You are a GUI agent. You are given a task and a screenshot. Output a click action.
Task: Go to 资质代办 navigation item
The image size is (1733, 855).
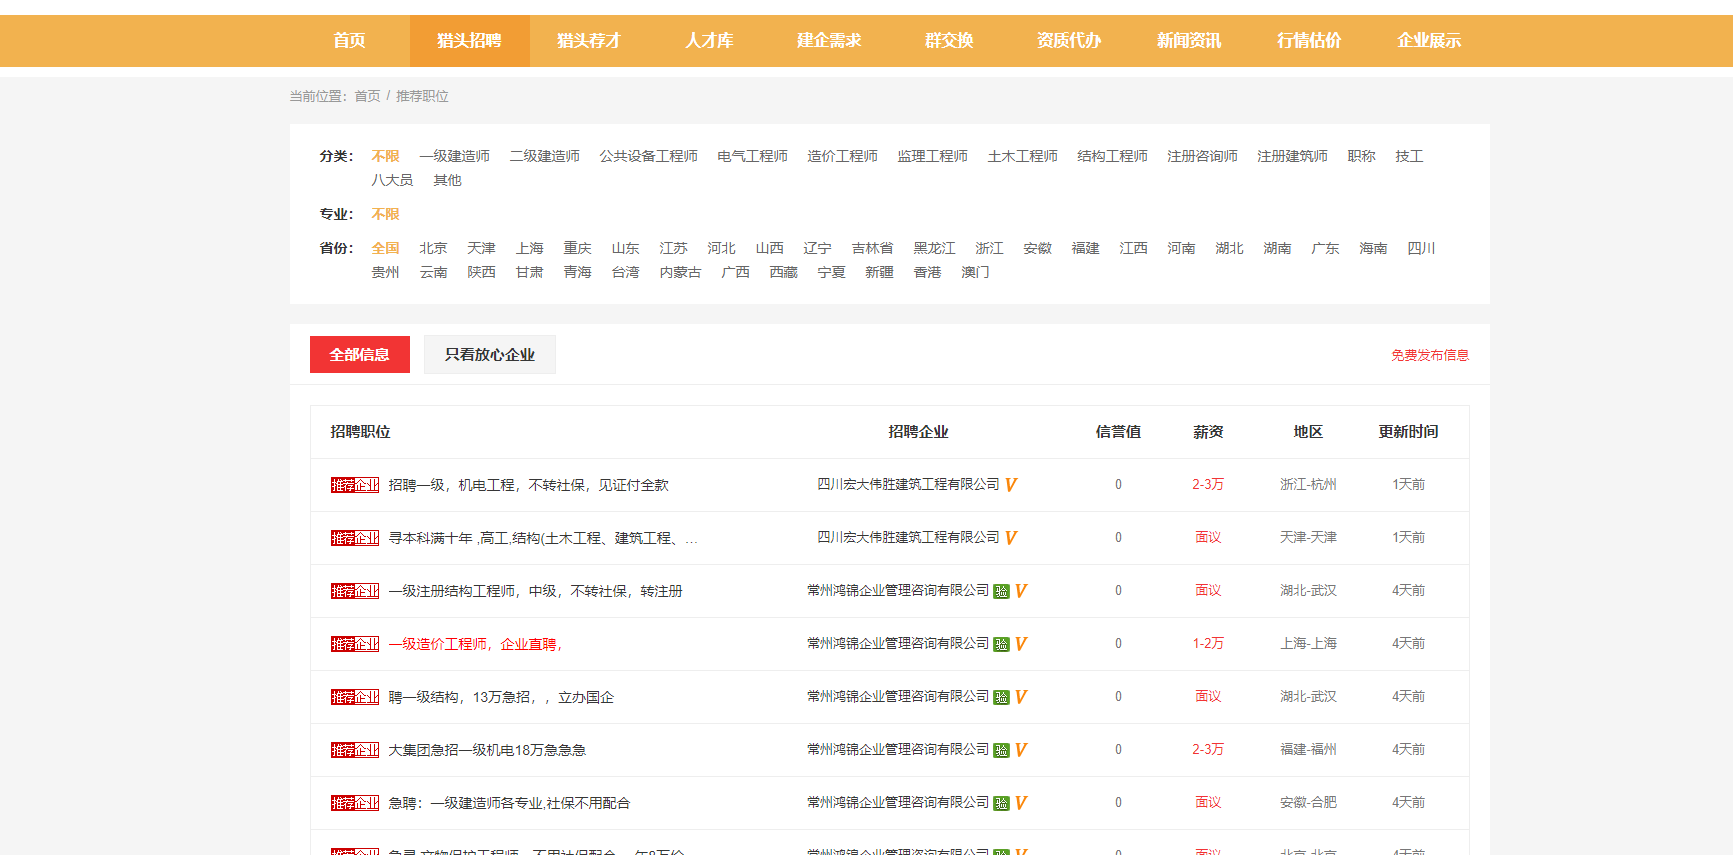(1069, 41)
